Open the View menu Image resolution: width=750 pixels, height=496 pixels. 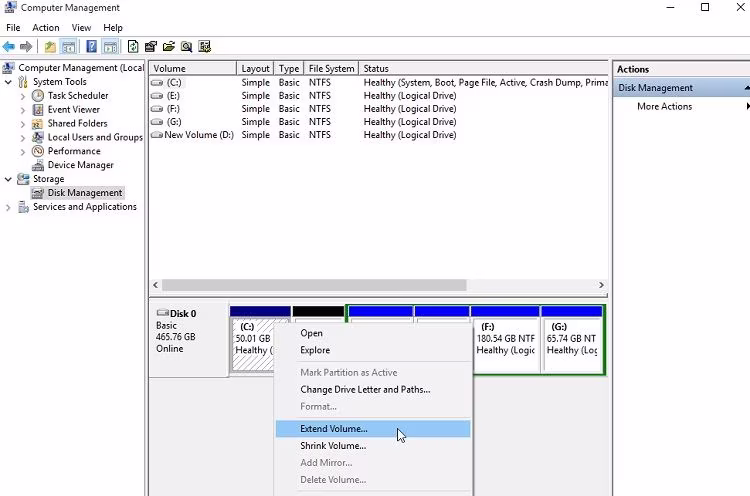point(81,28)
